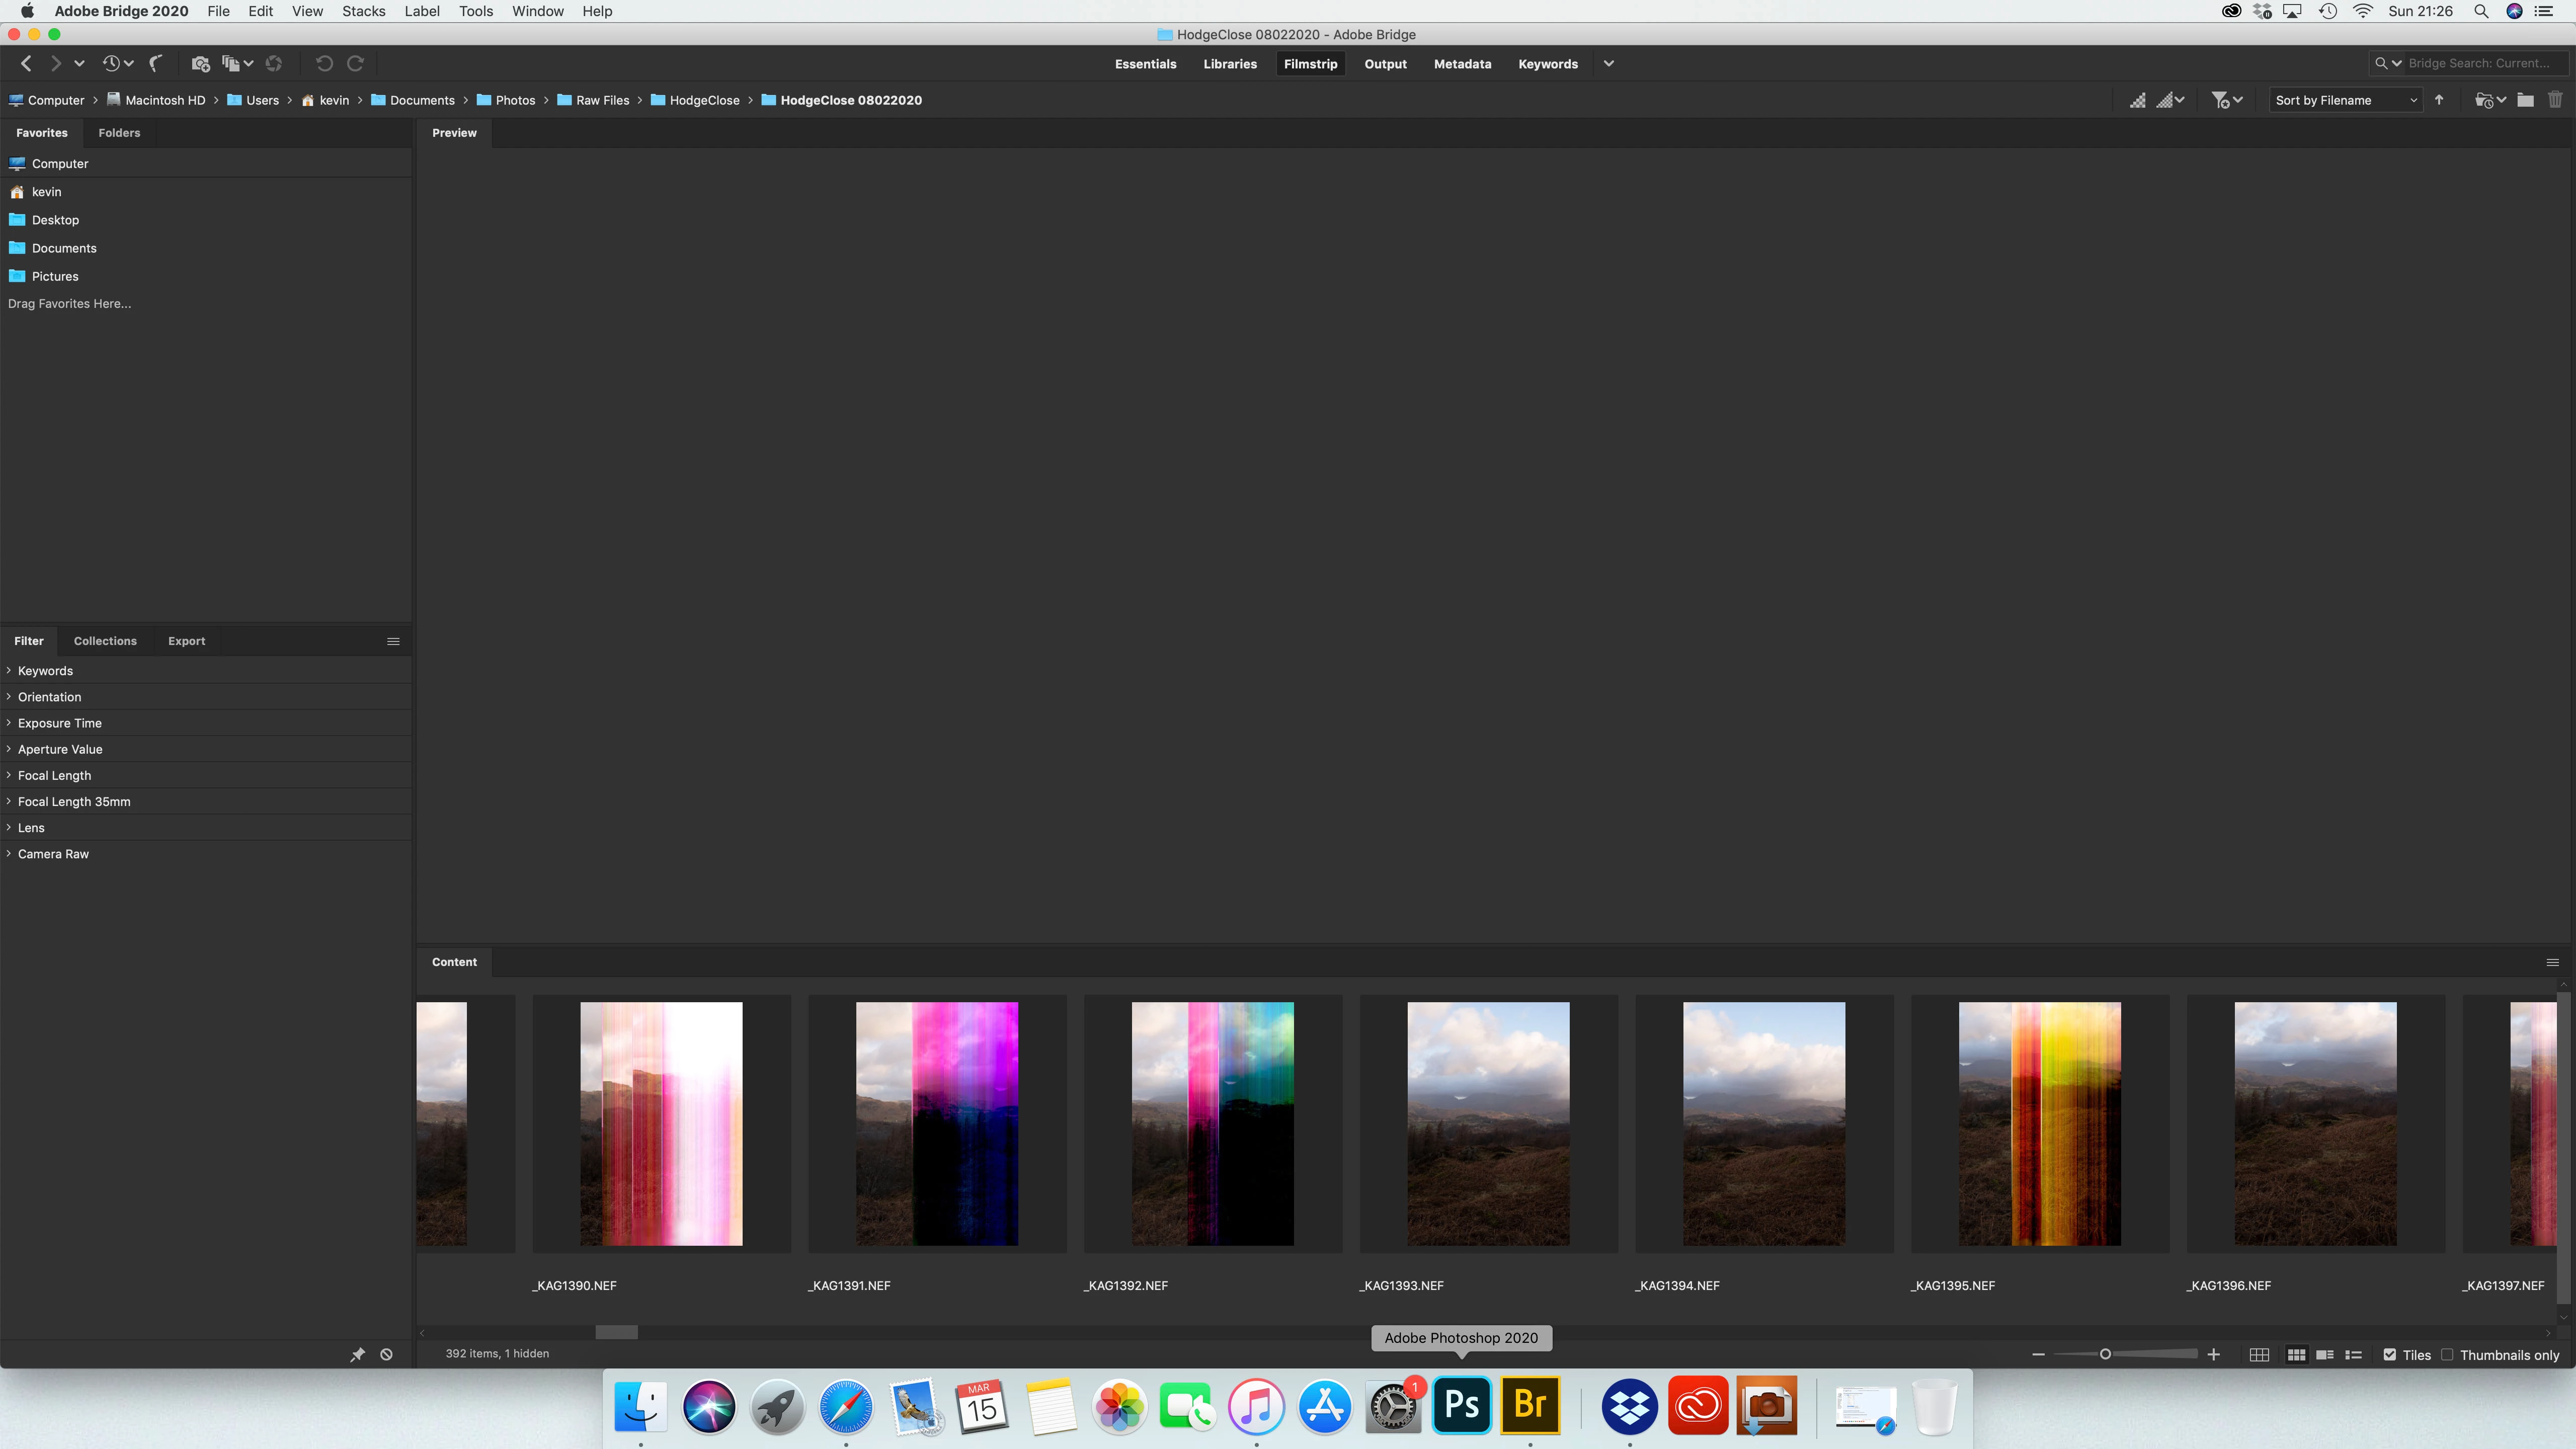Switch to View content as list icon

pos(2354,1355)
